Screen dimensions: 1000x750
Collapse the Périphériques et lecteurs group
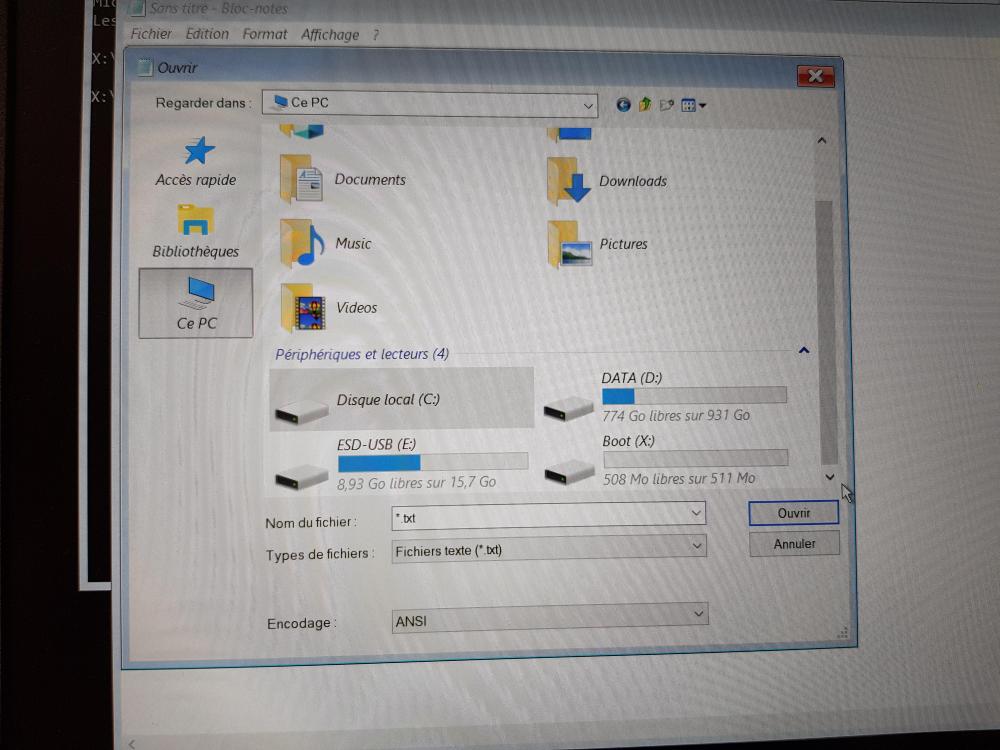pos(804,350)
